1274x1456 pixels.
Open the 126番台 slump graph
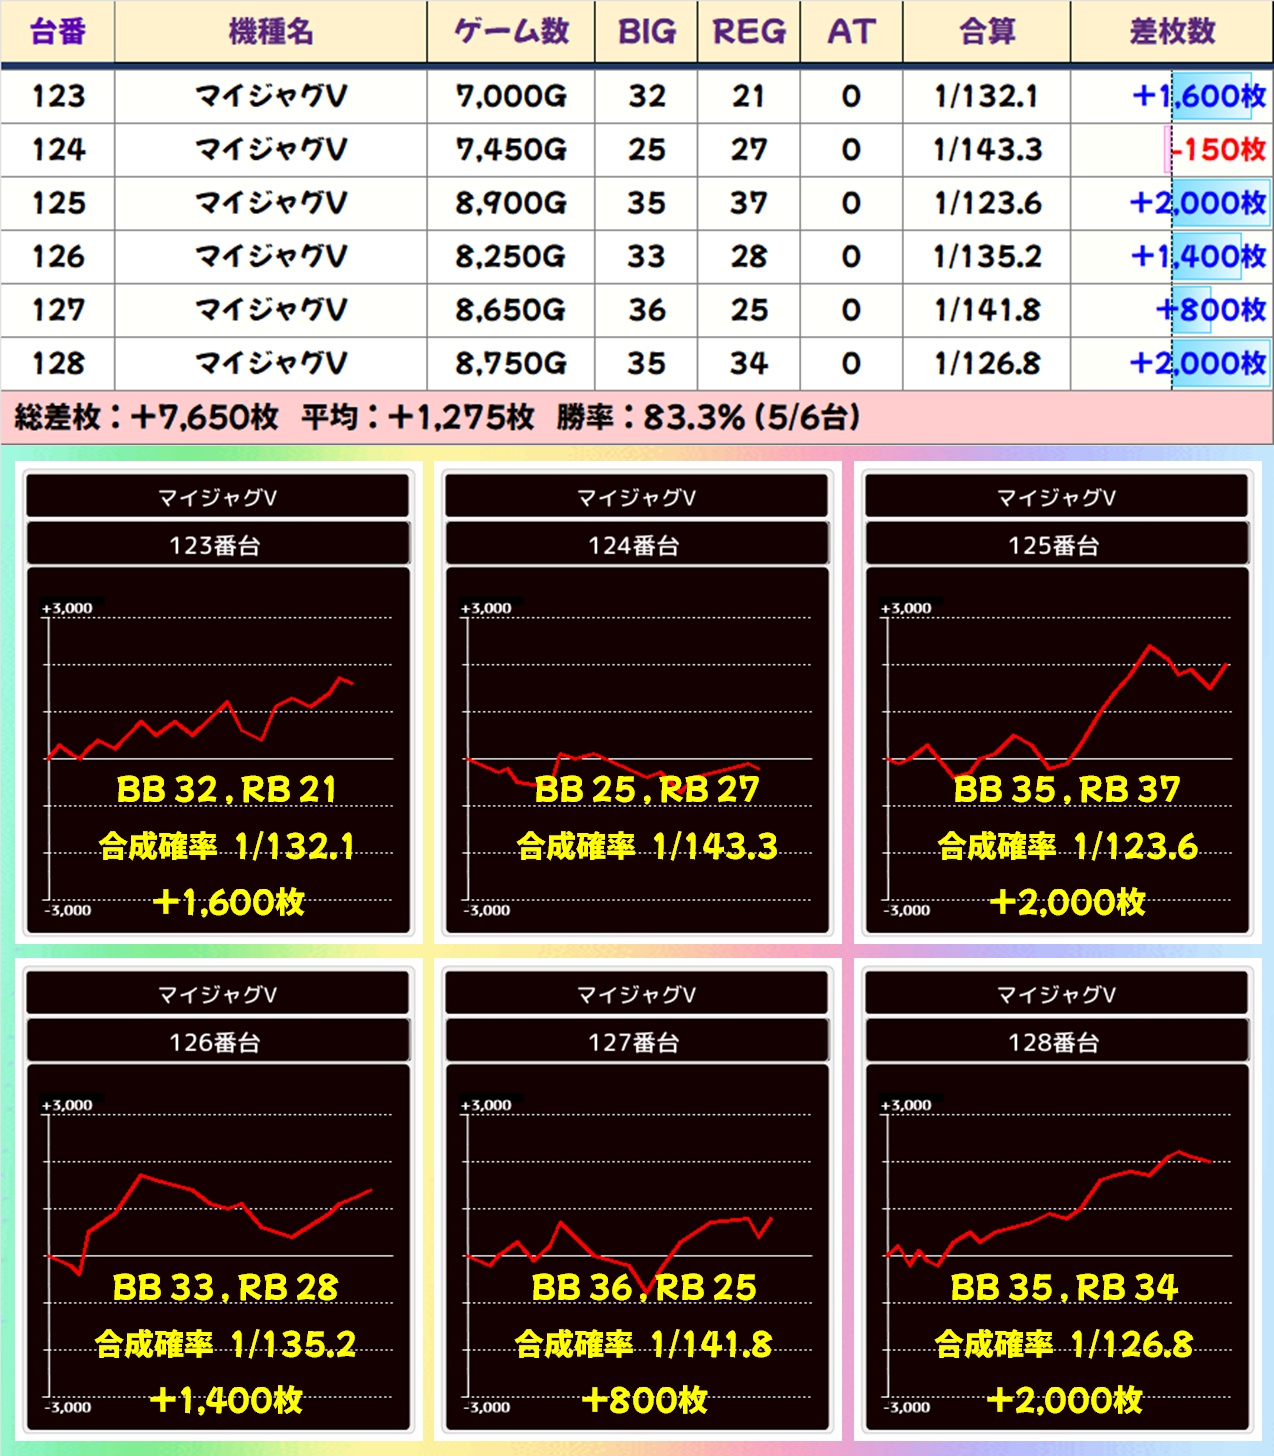[x=218, y=1247]
